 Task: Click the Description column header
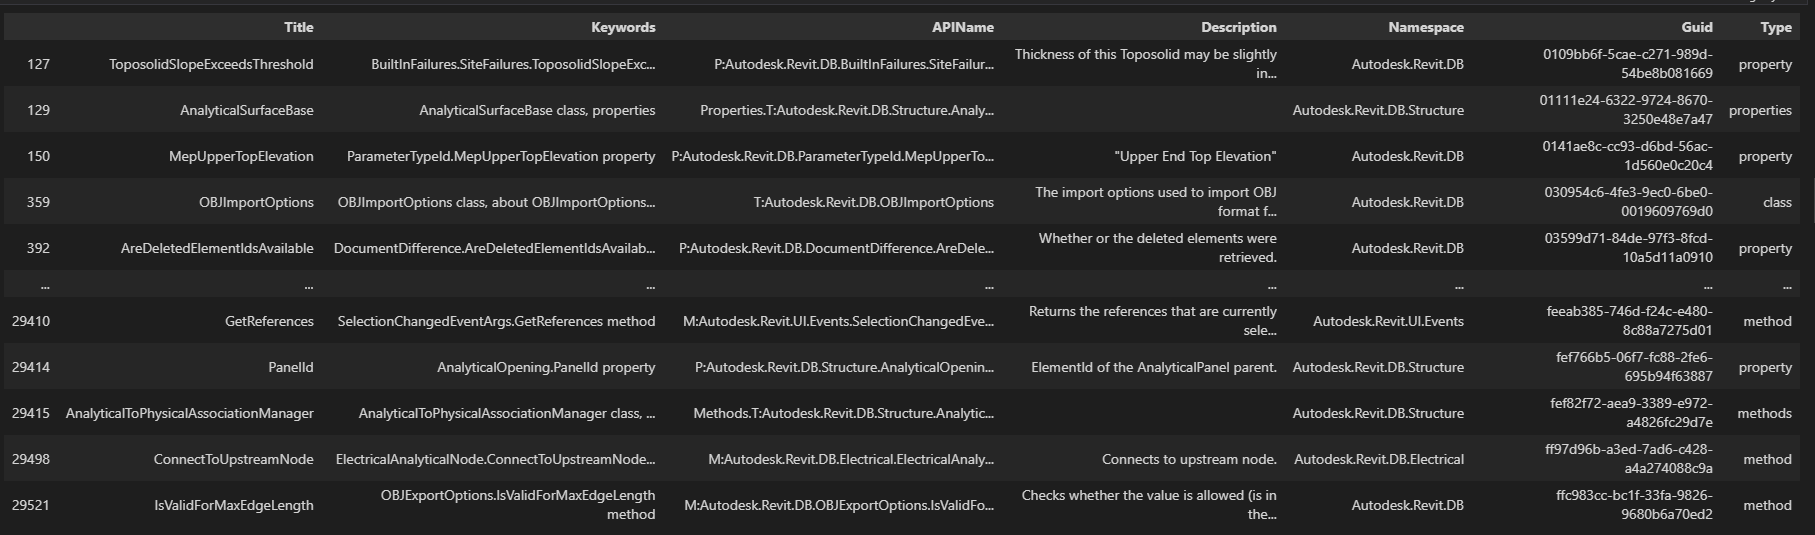pos(1238,27)
